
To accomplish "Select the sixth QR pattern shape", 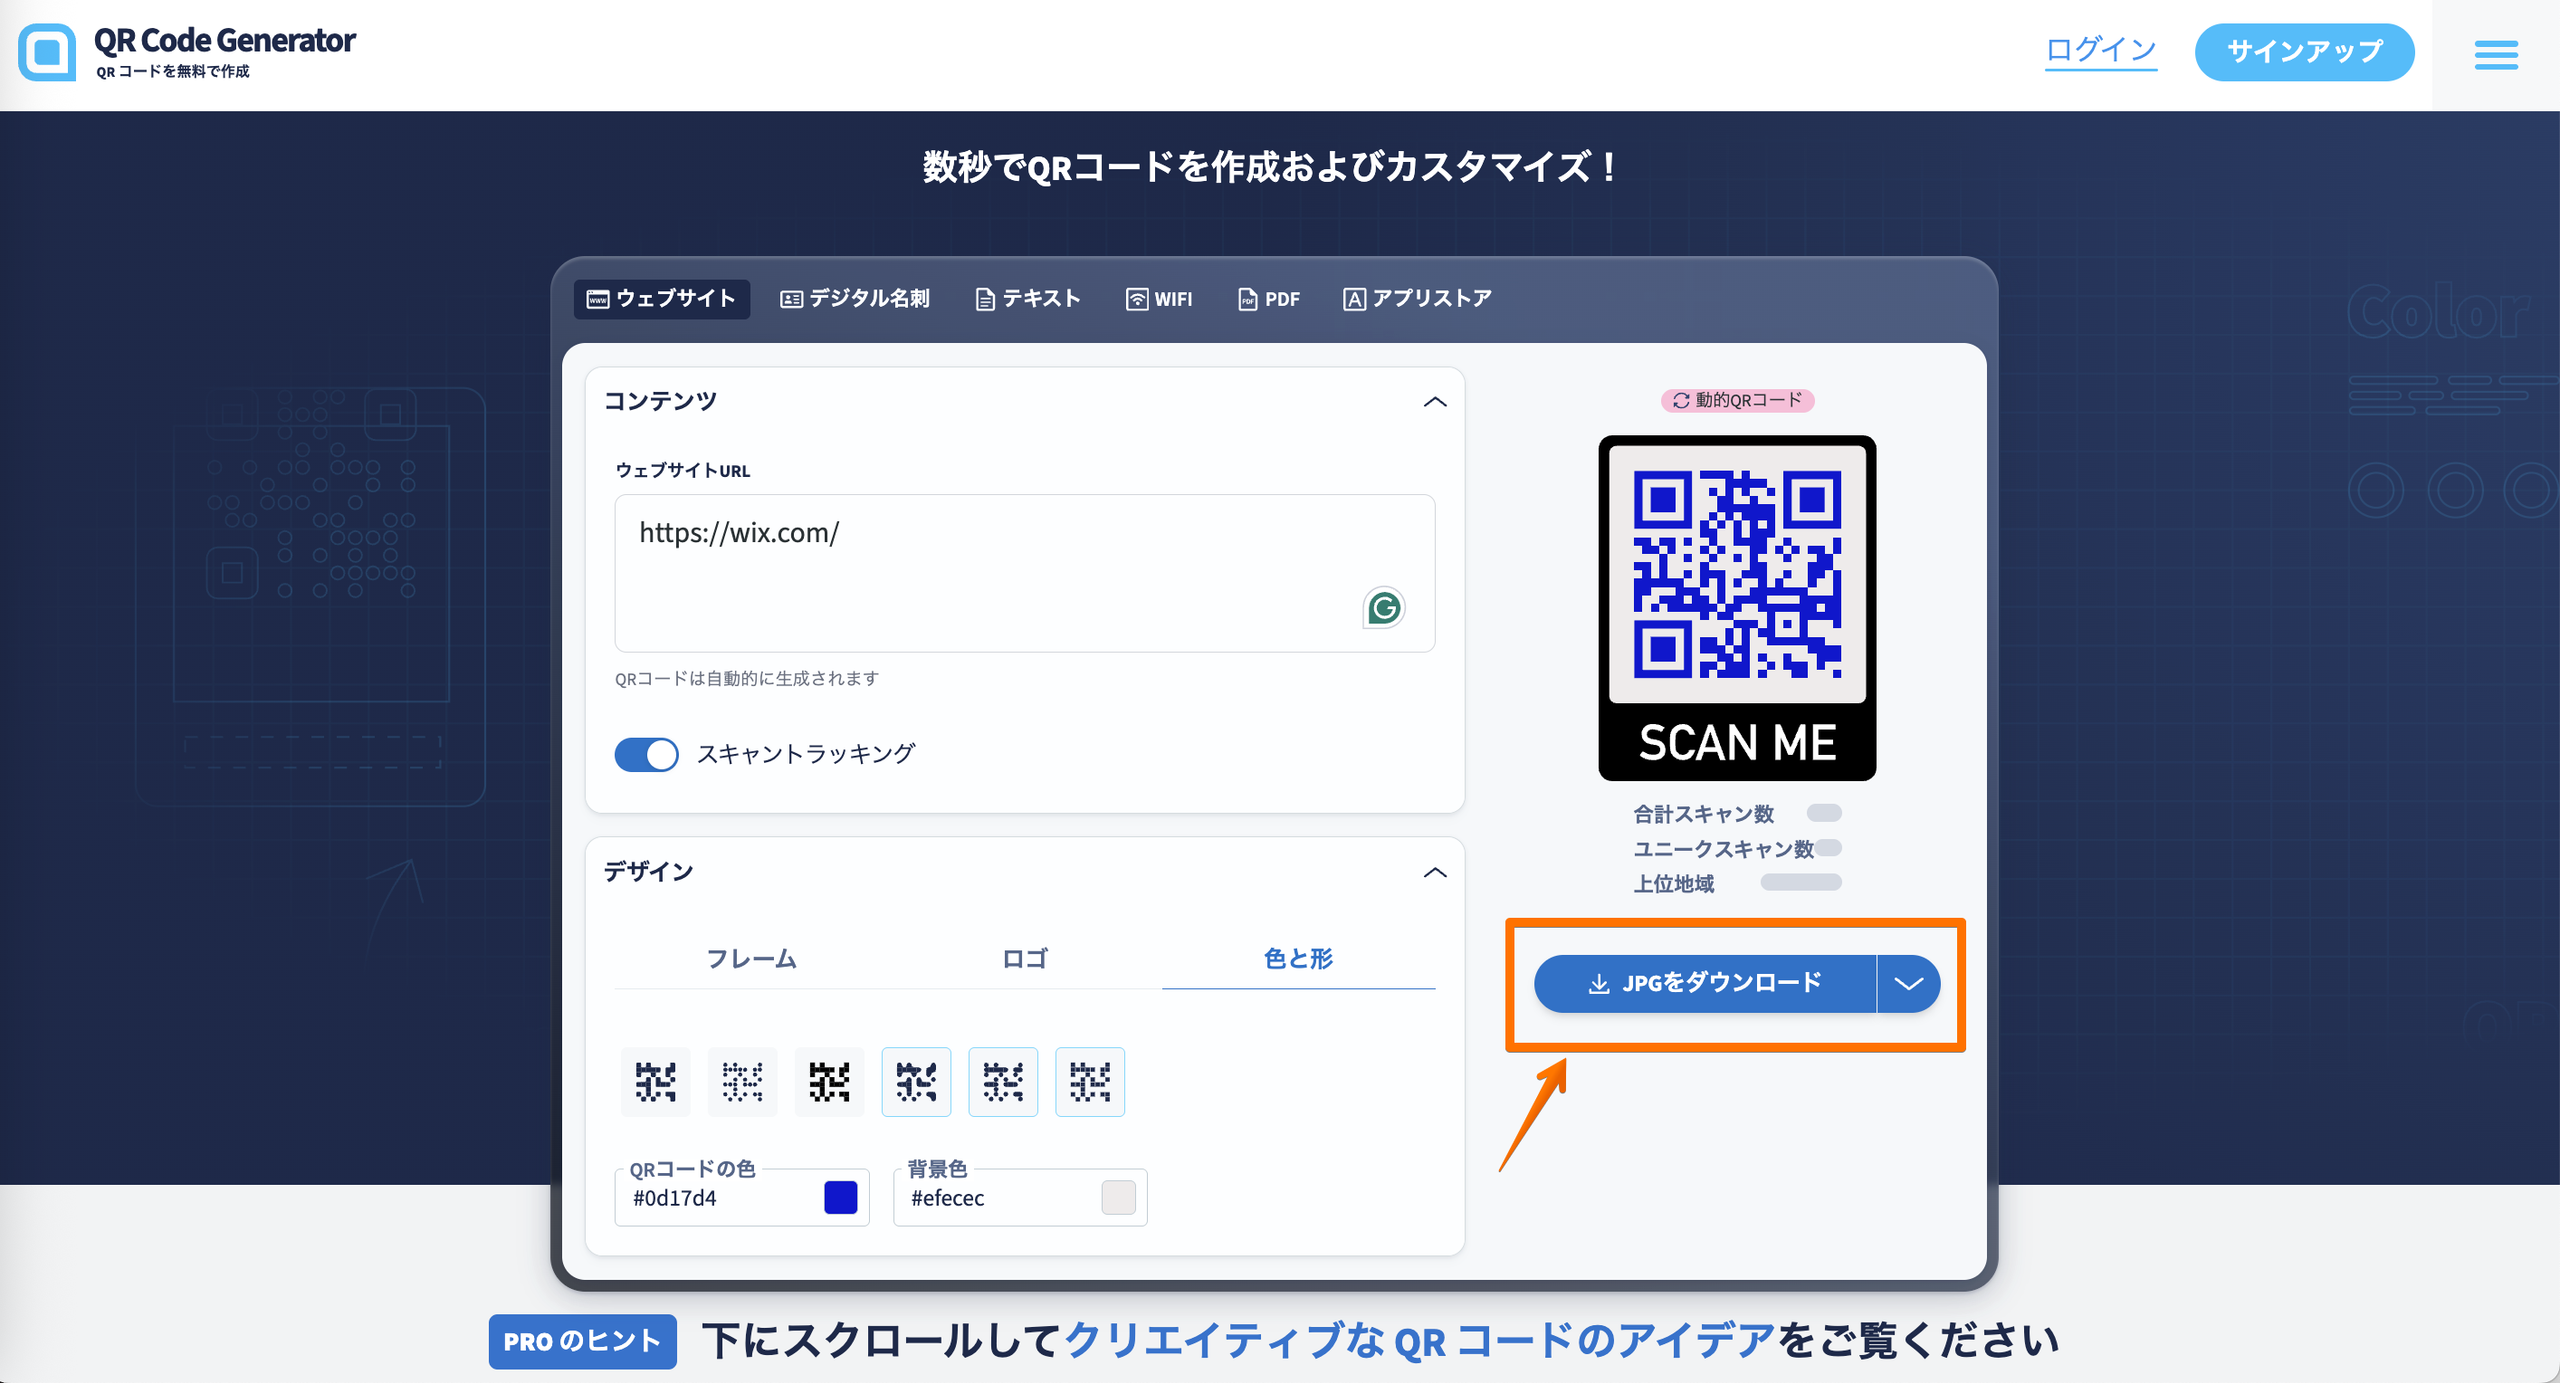I will pos(1090,1082).
